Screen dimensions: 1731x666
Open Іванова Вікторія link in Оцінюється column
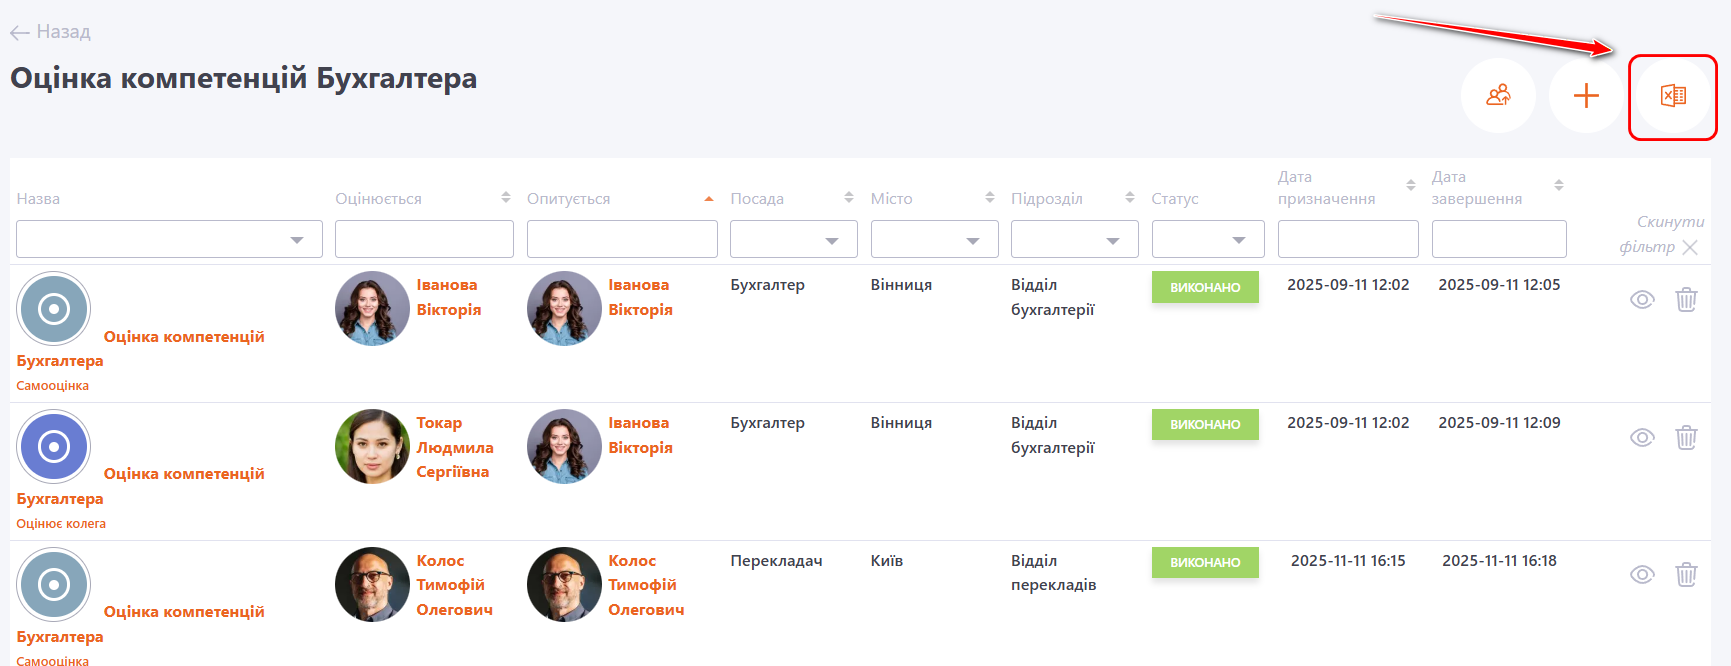point(448,297)
